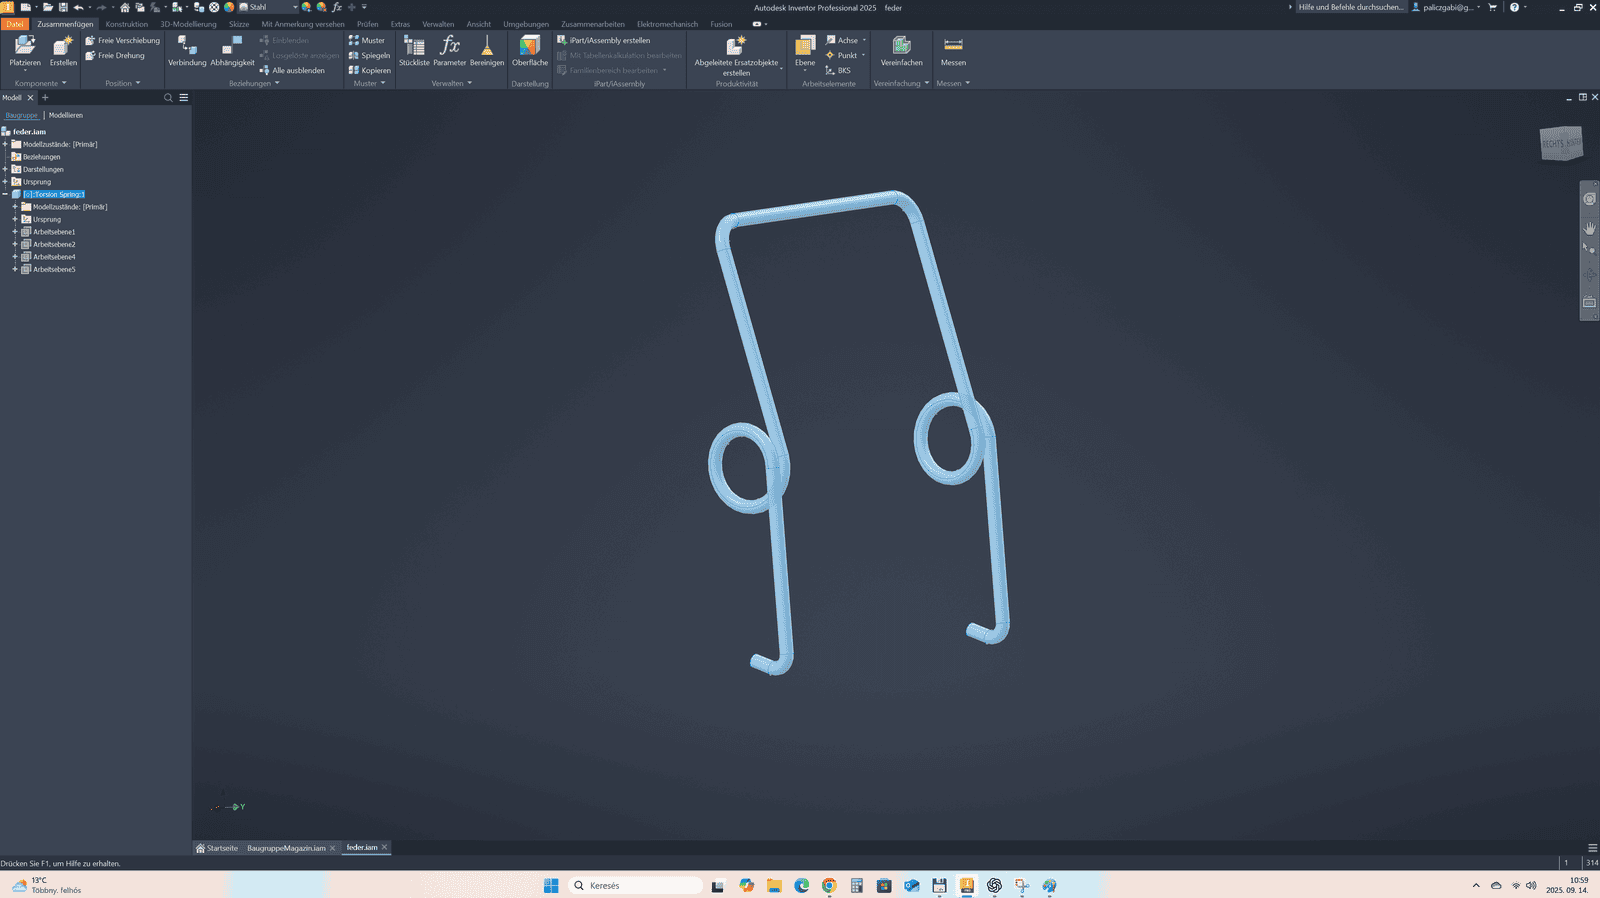Click the Achse work axis tool
The height and width of the screenshot is (898, 1600).
[842, 40]
